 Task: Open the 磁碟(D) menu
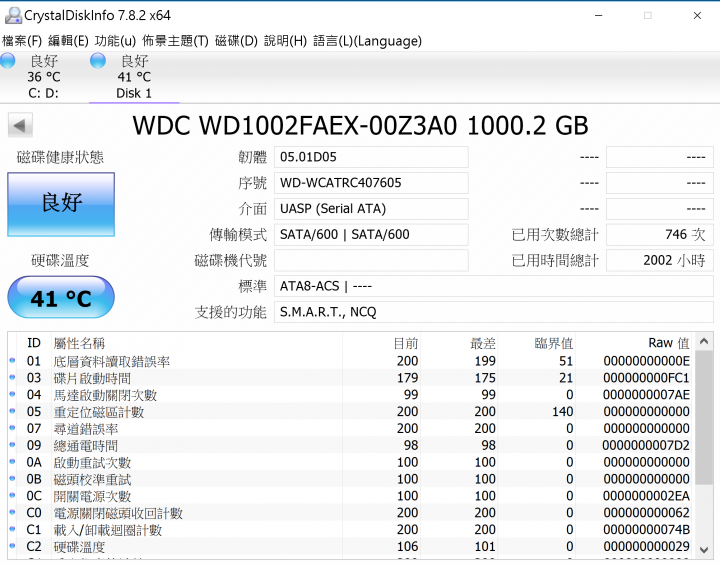[236, 41]
